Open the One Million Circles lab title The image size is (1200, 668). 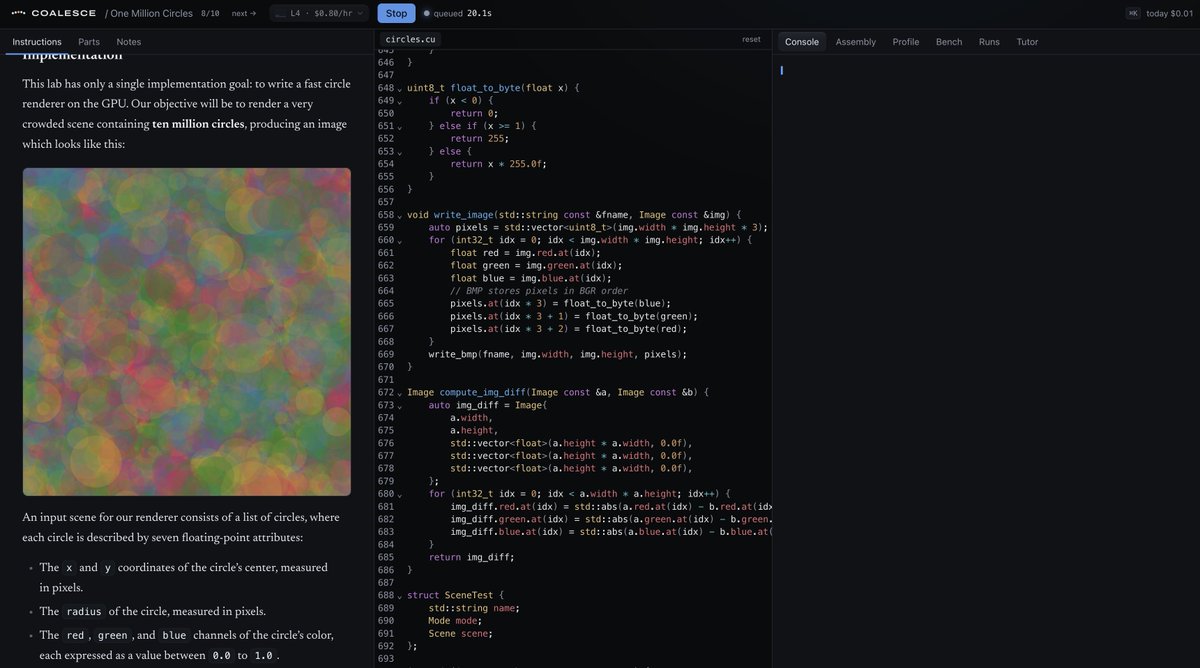pos(151,13)
